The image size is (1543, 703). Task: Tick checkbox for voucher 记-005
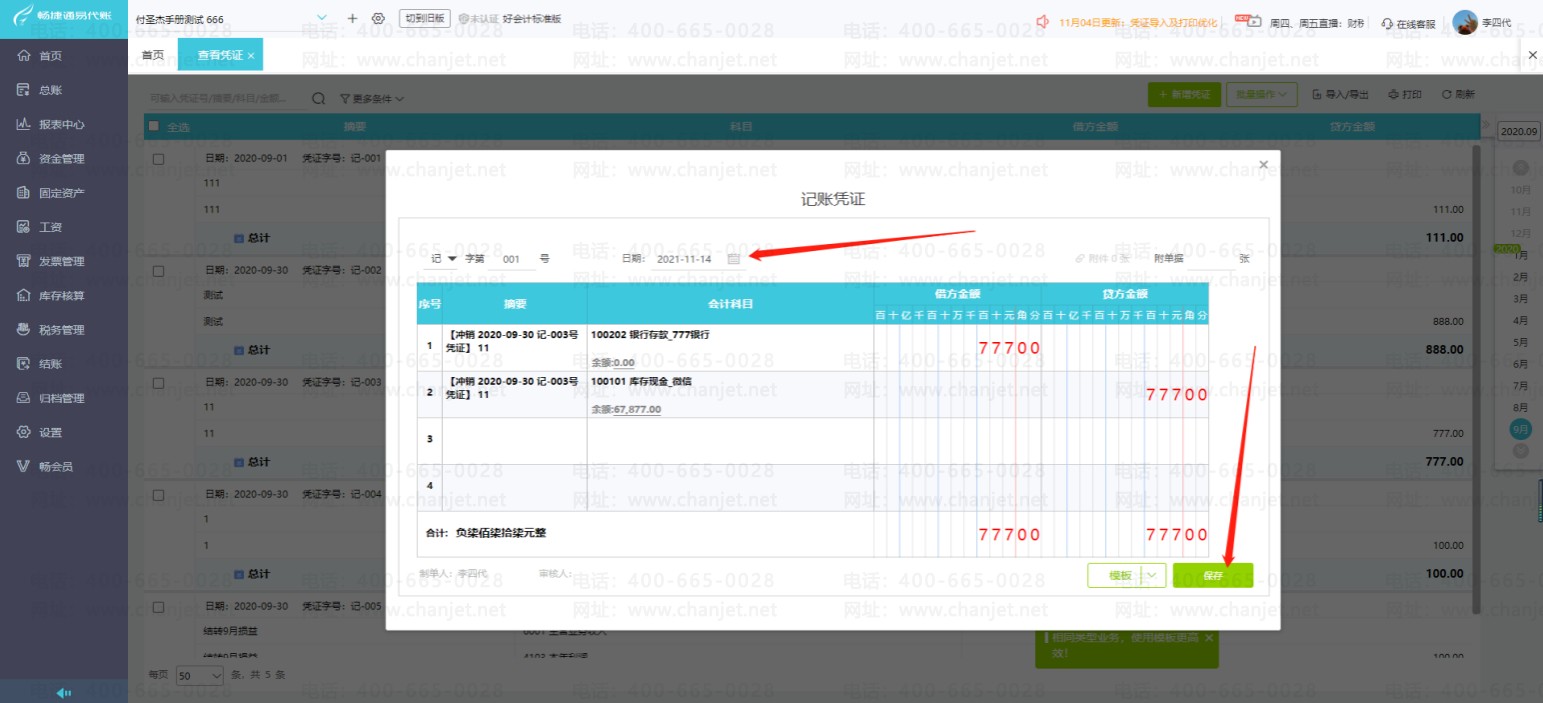click(158, 607)
